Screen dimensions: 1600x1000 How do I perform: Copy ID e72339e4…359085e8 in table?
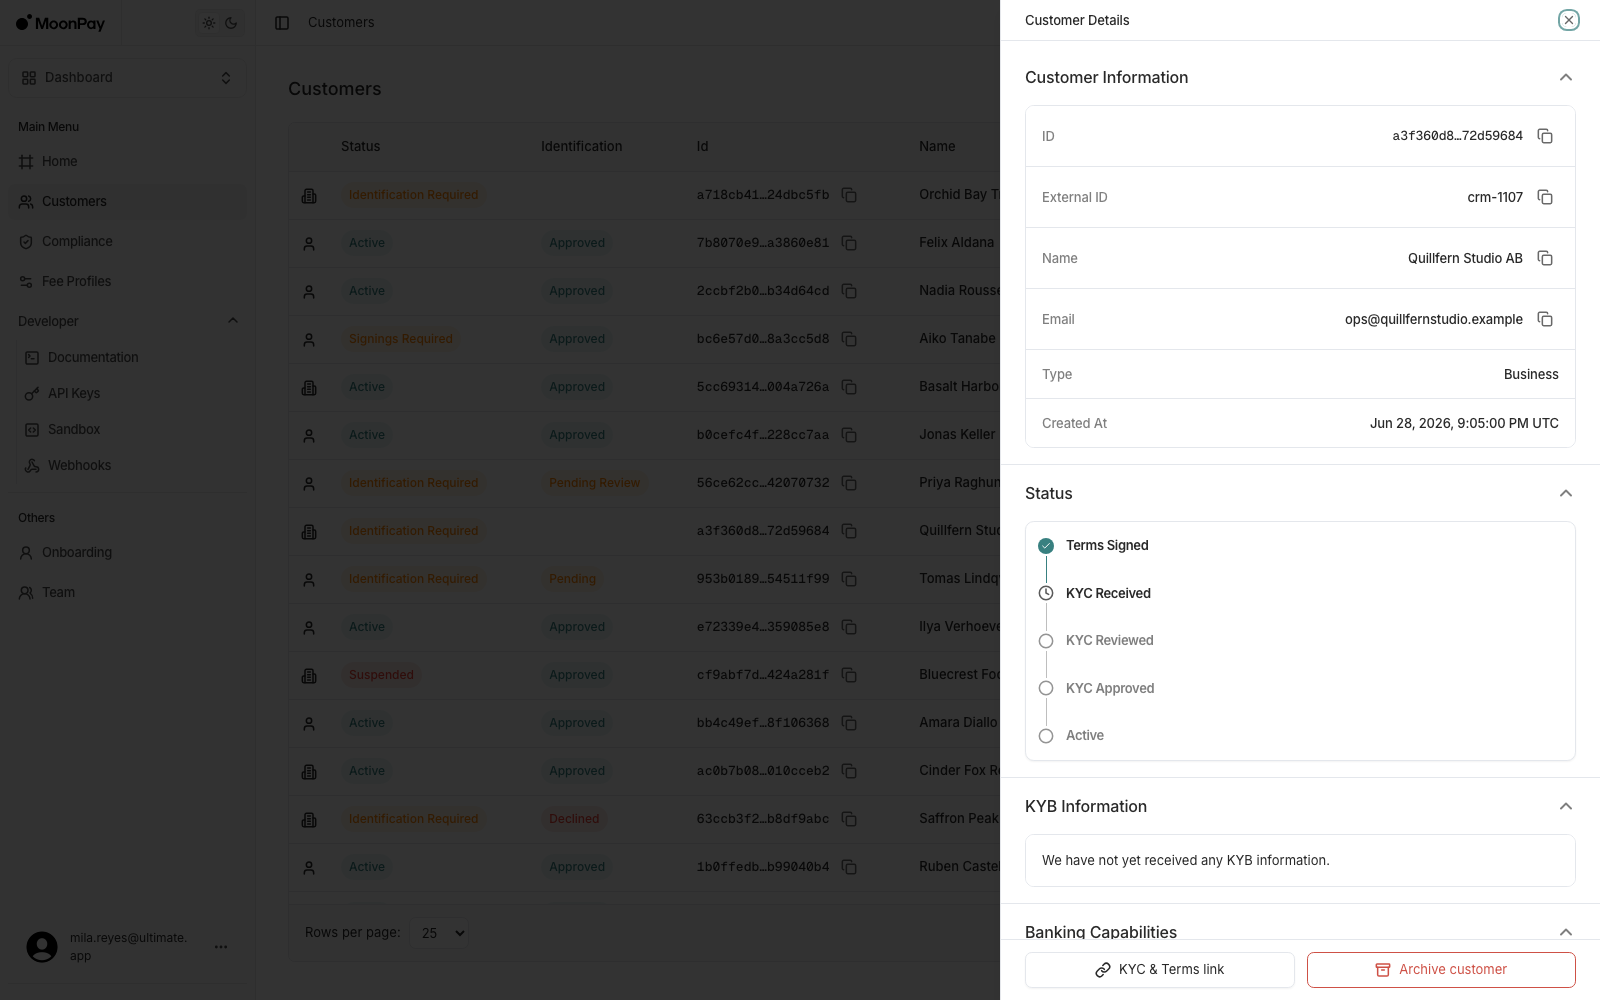click(849, 627)
